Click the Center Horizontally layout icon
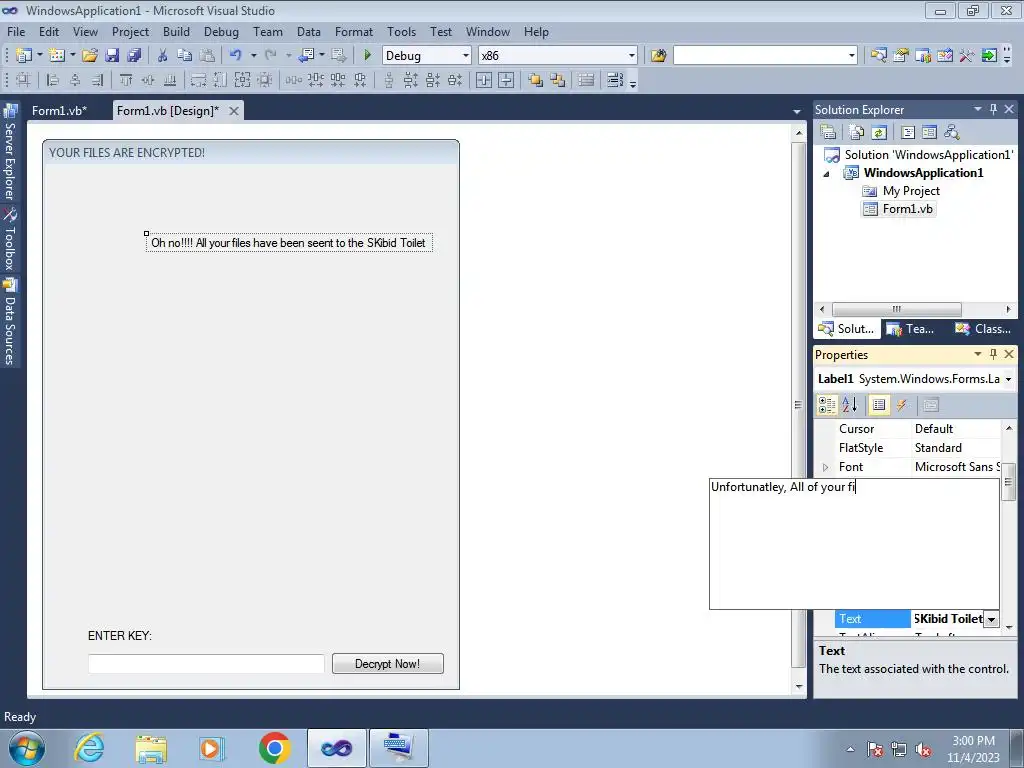Image resolution: width=1024 pixels, height=768 pixels. [484, 80]
